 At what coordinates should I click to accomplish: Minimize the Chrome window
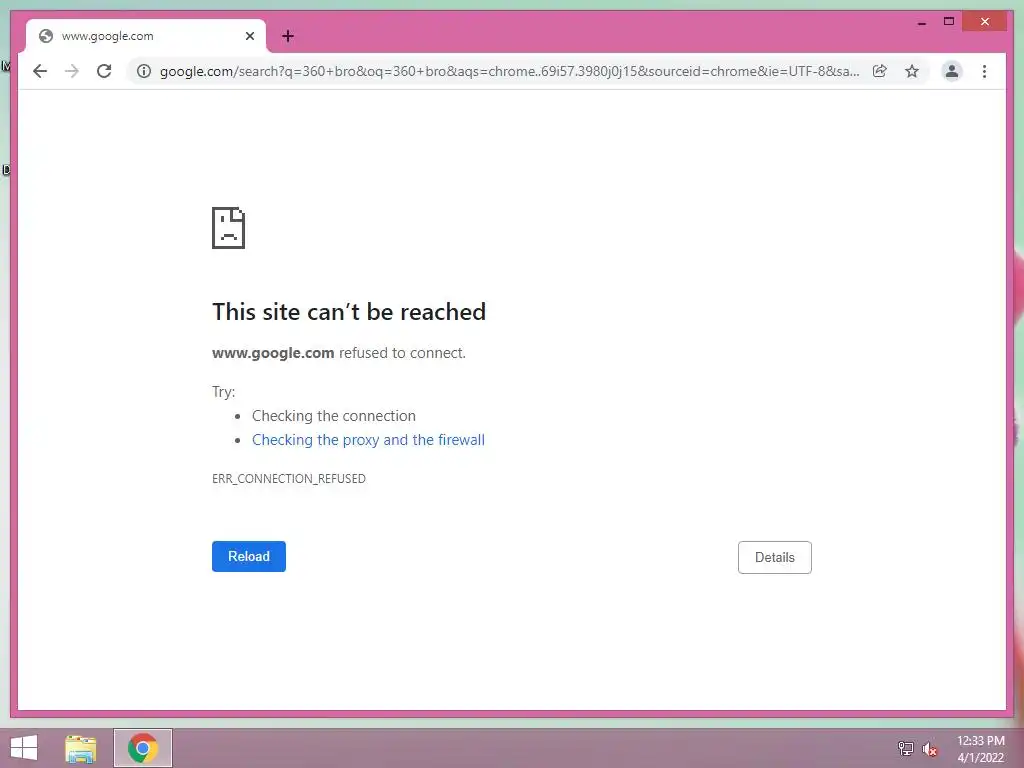pos(921,23)
